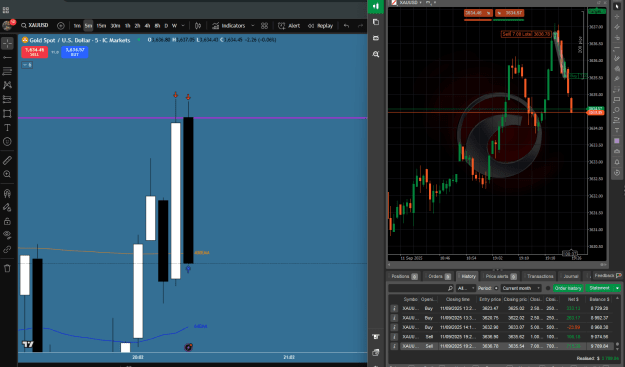Open the emoji icons tool

7,141
